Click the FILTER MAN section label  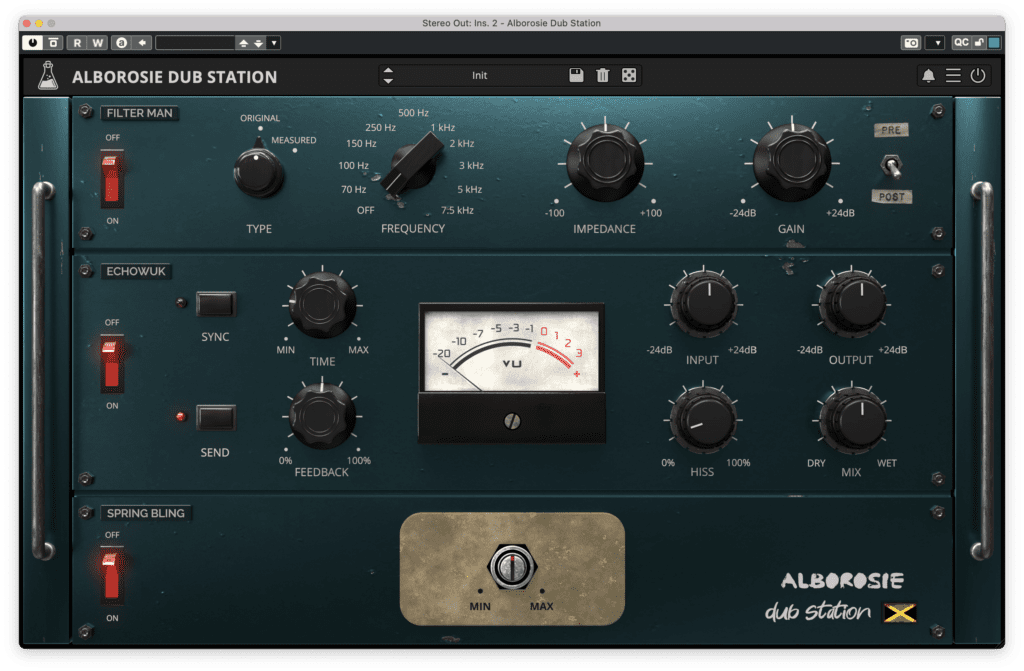[139, 113]
